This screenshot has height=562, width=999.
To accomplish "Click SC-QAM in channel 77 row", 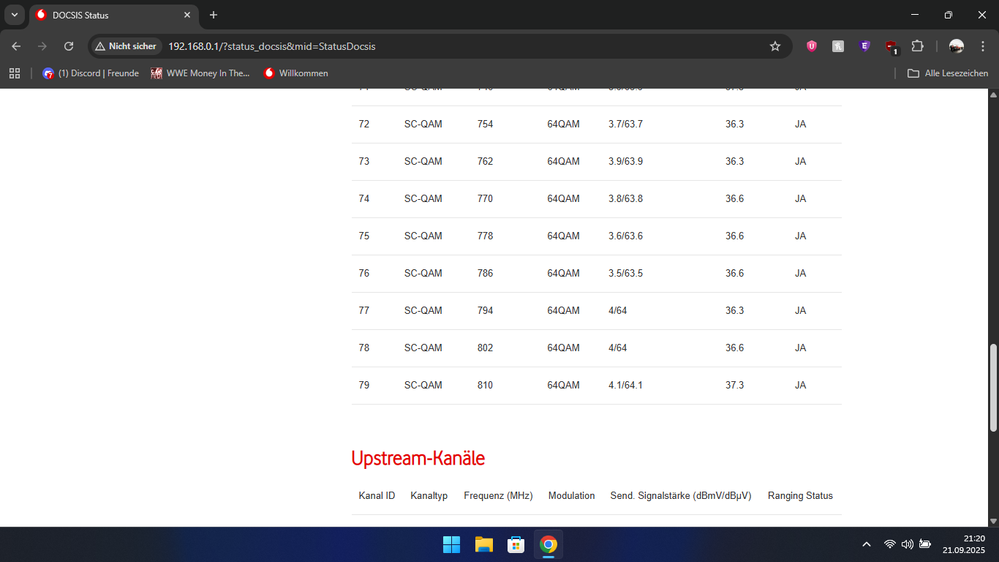I will 423,310.
